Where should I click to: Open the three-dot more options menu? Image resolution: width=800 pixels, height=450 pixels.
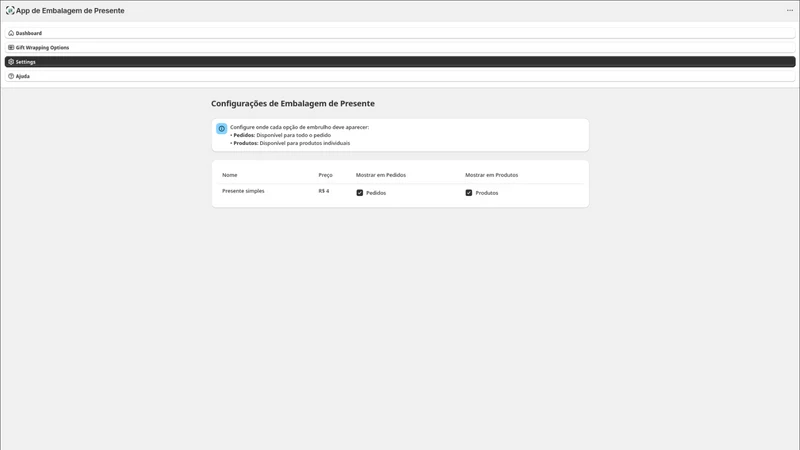click(790, 10)
